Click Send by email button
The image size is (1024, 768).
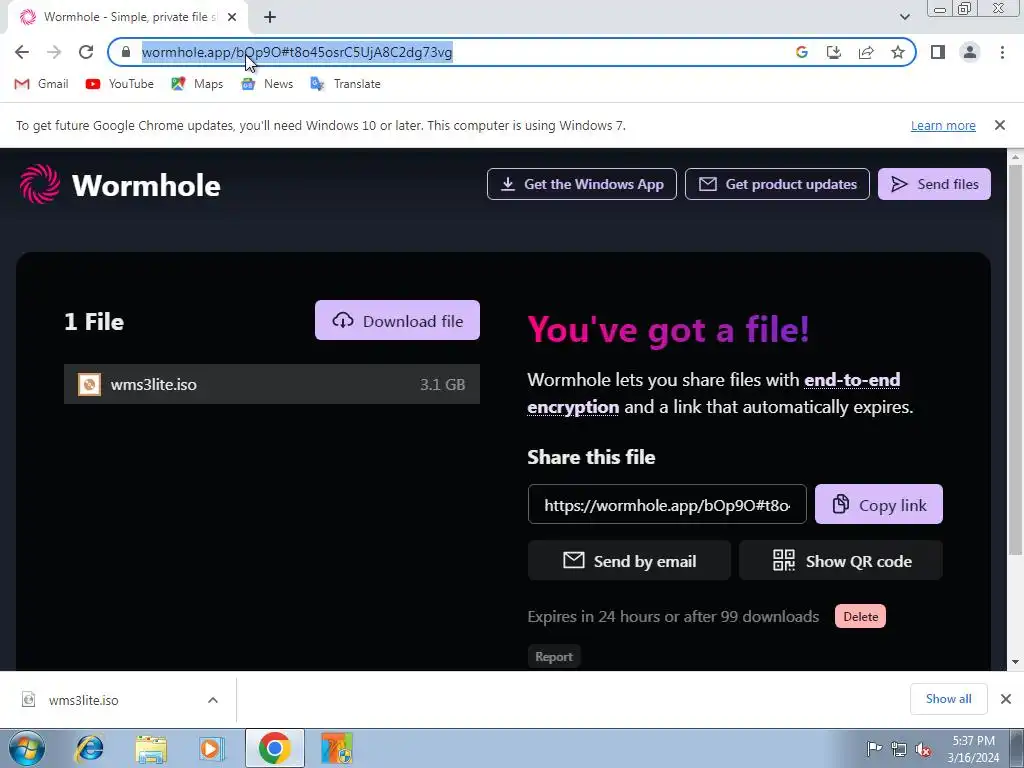click(629, 560)
